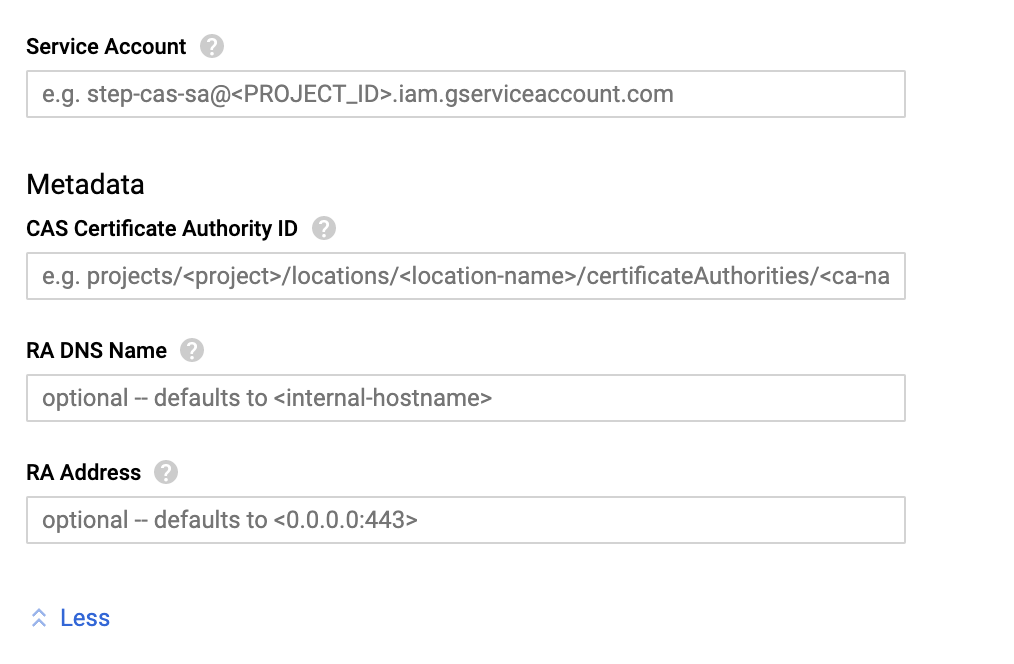
Task: Click the gray question mark under the Metadata heading
Action: coord(324,228)
